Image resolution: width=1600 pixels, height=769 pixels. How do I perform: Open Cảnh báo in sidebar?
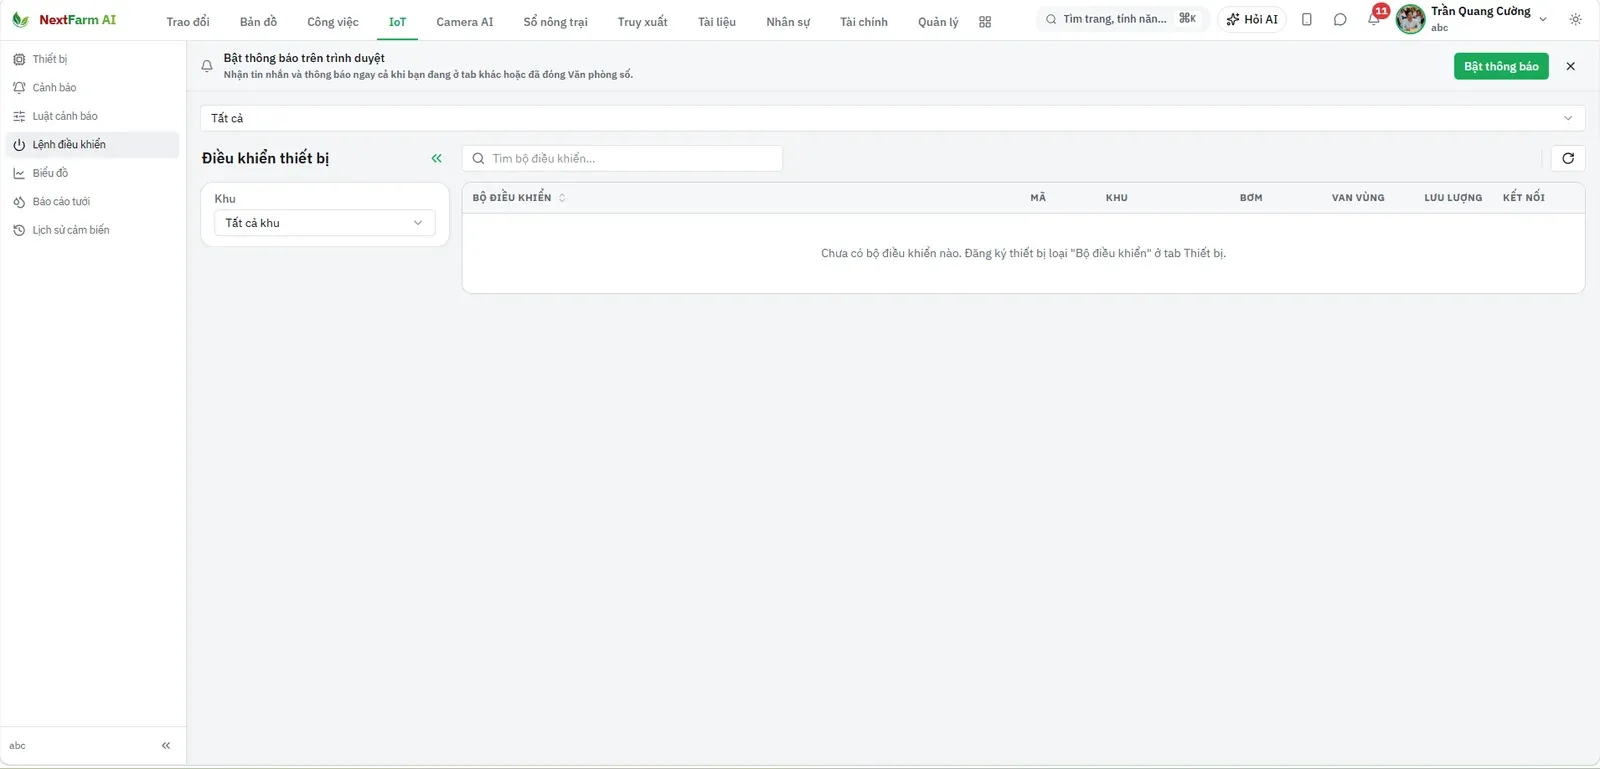[92, 88]
